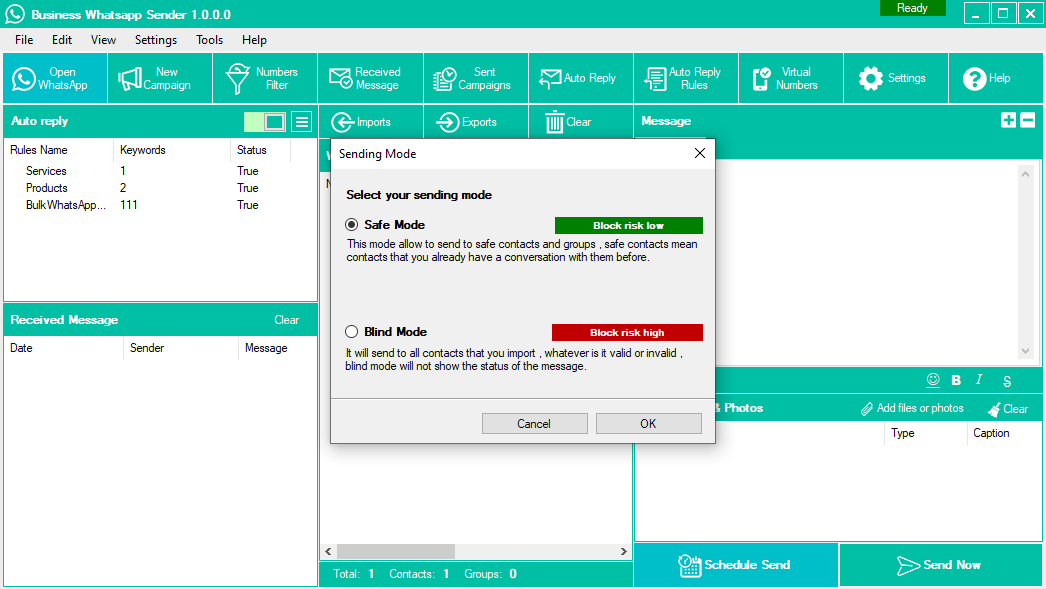The height and width of the screenshot is (589, 1046).
Task: Select the Safe Mode radio button
Action: [x=352, y=225]
